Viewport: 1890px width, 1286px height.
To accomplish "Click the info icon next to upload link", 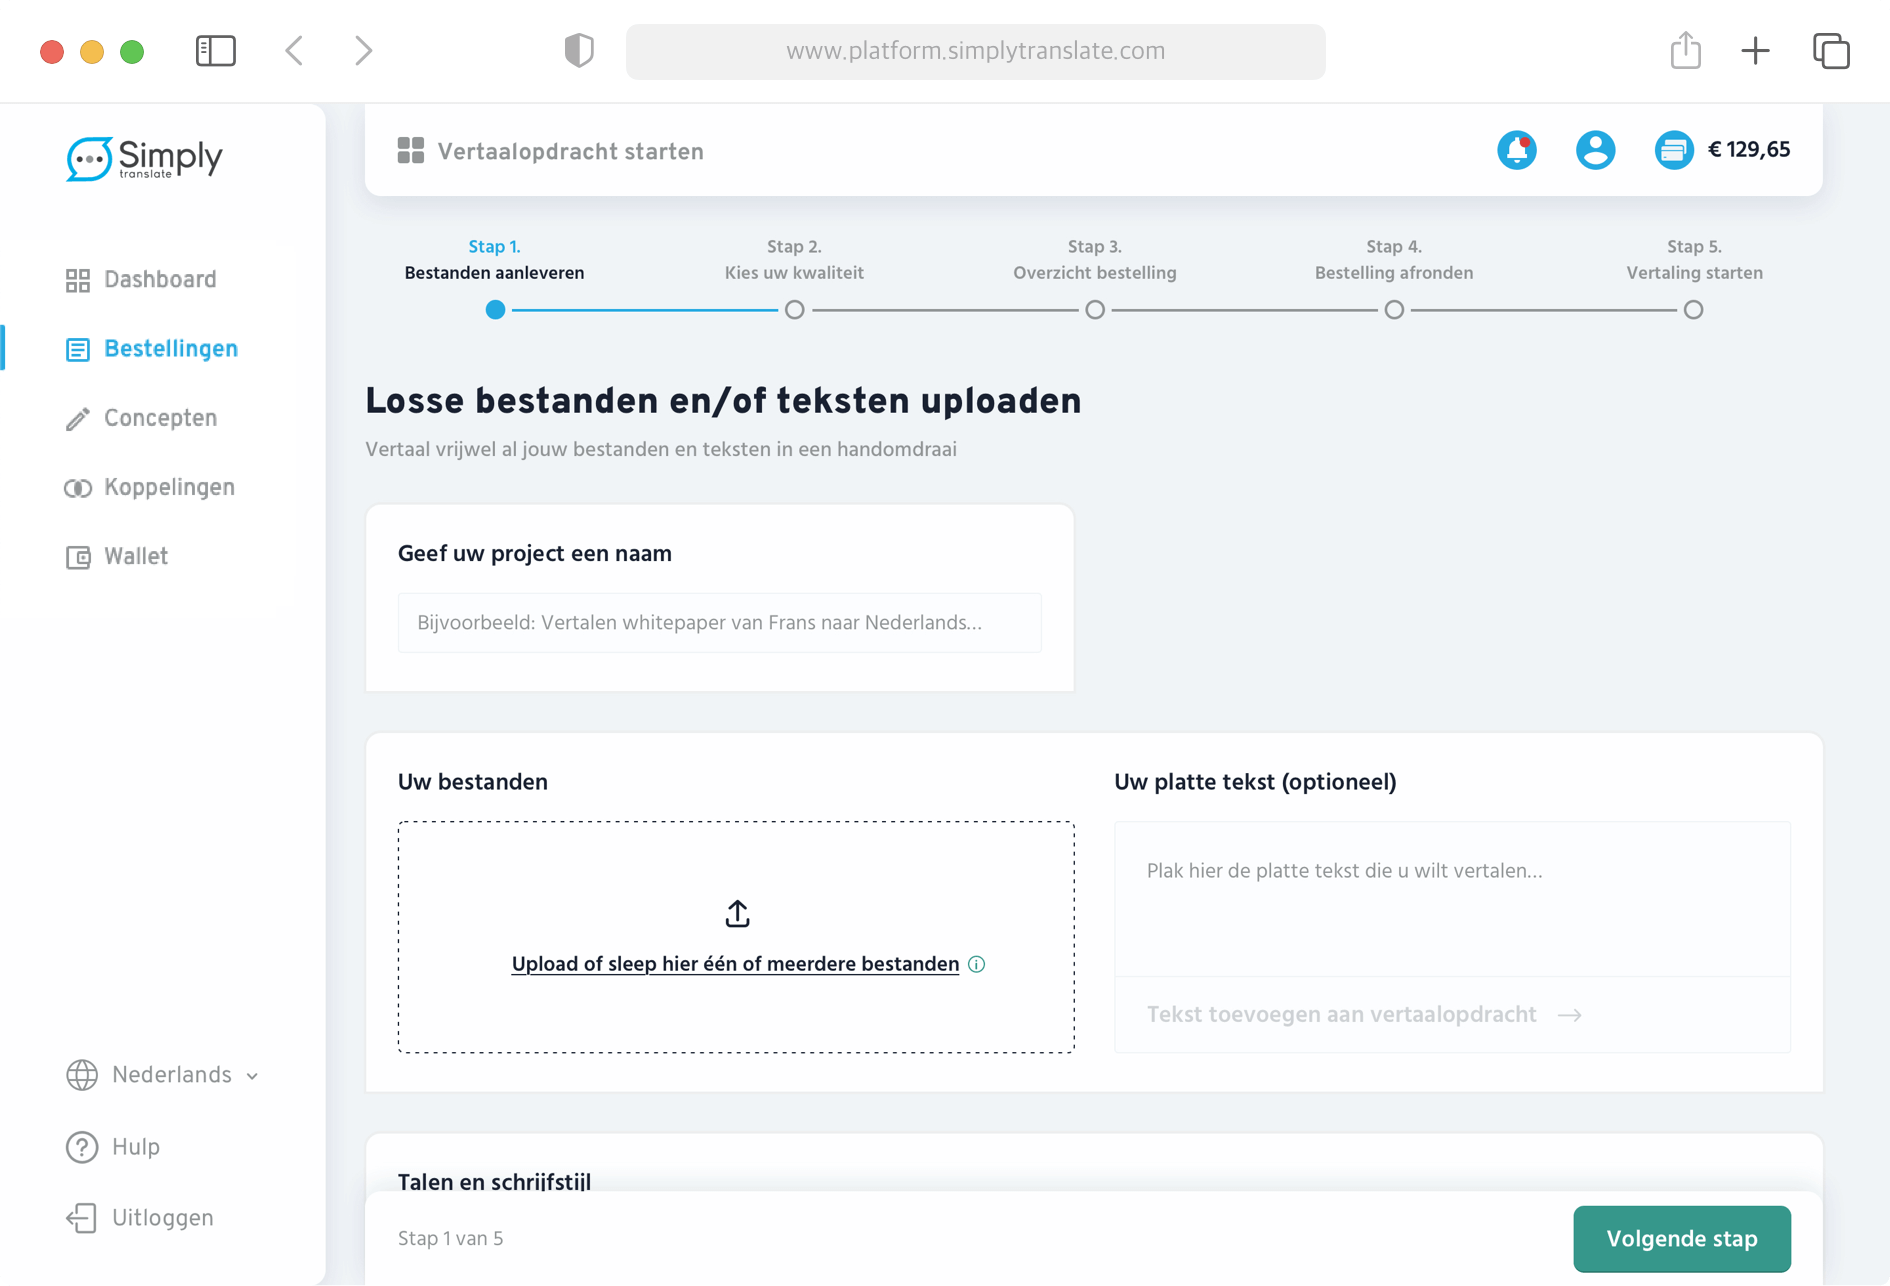I will [977, 964].
